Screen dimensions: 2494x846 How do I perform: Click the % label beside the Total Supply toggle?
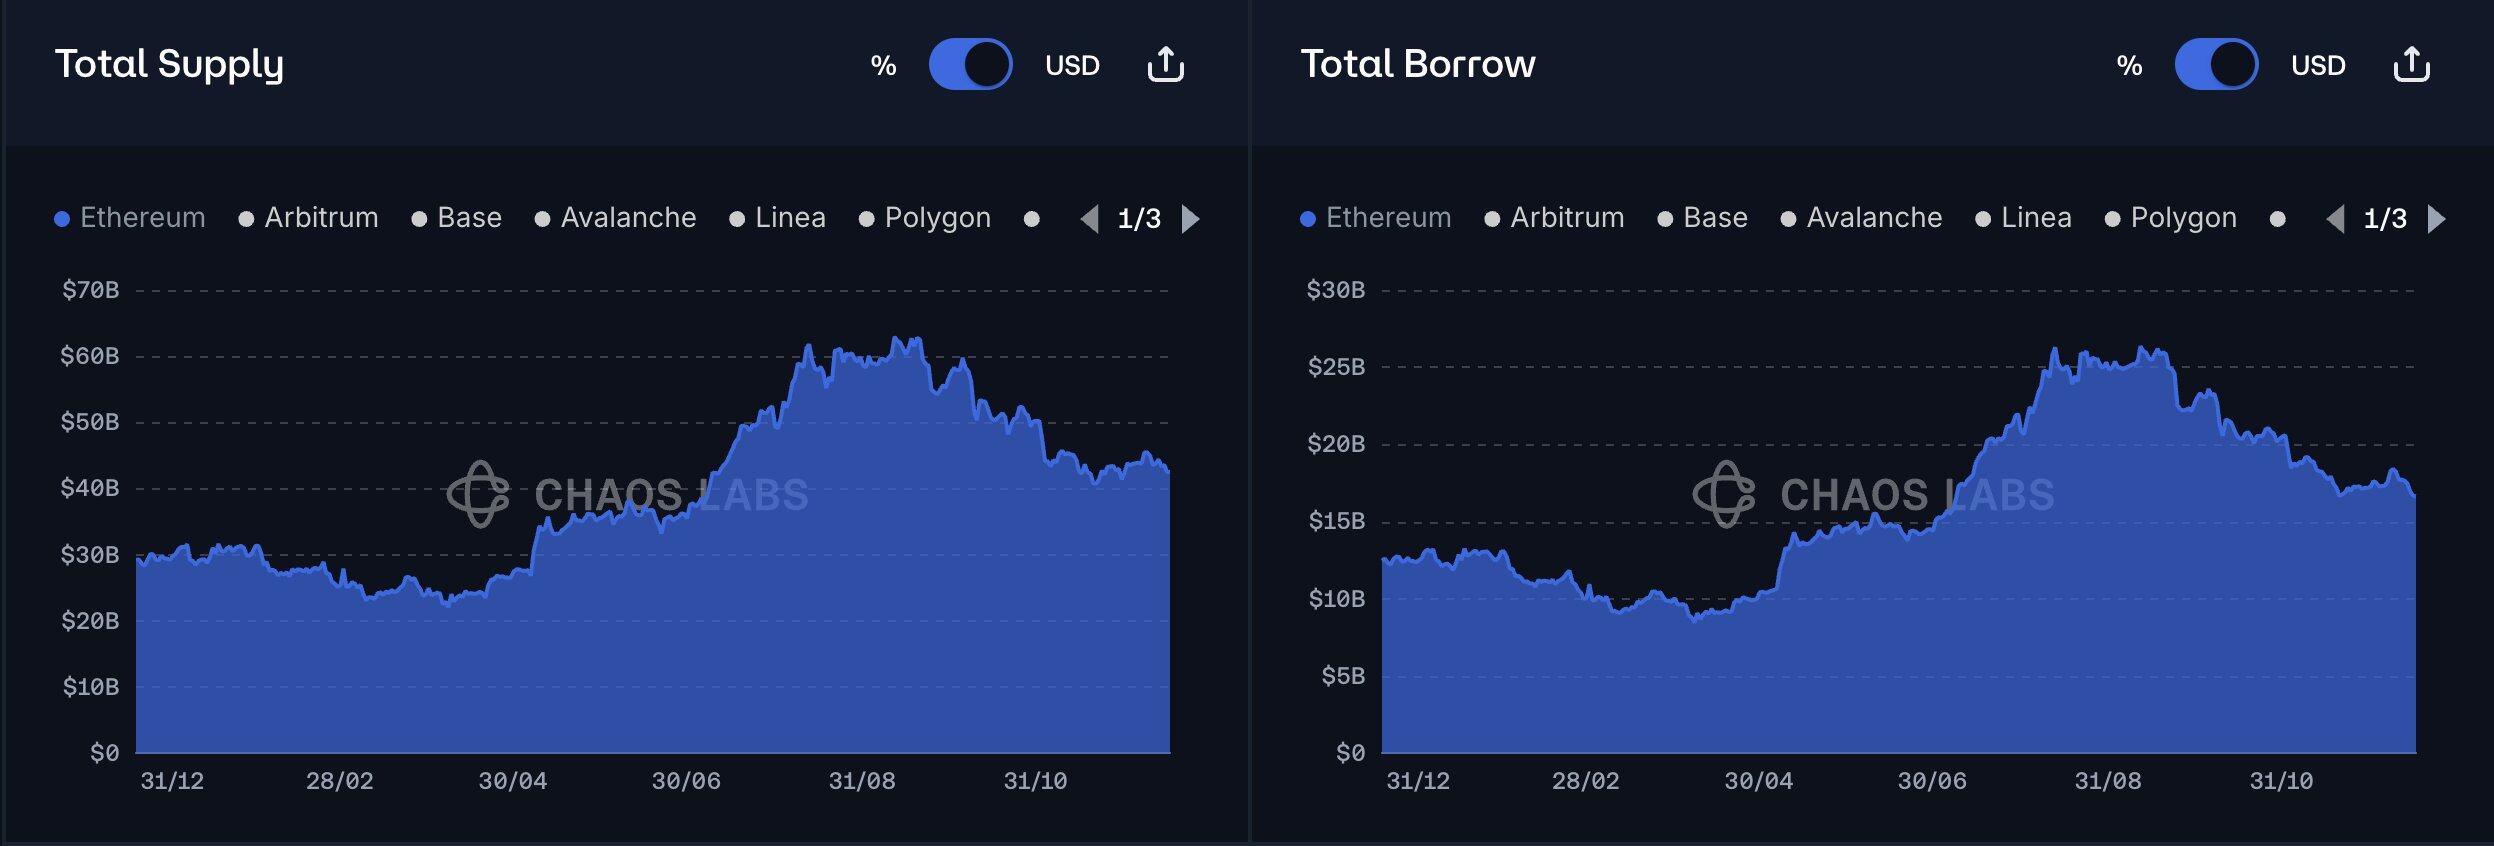coord(881,64)
